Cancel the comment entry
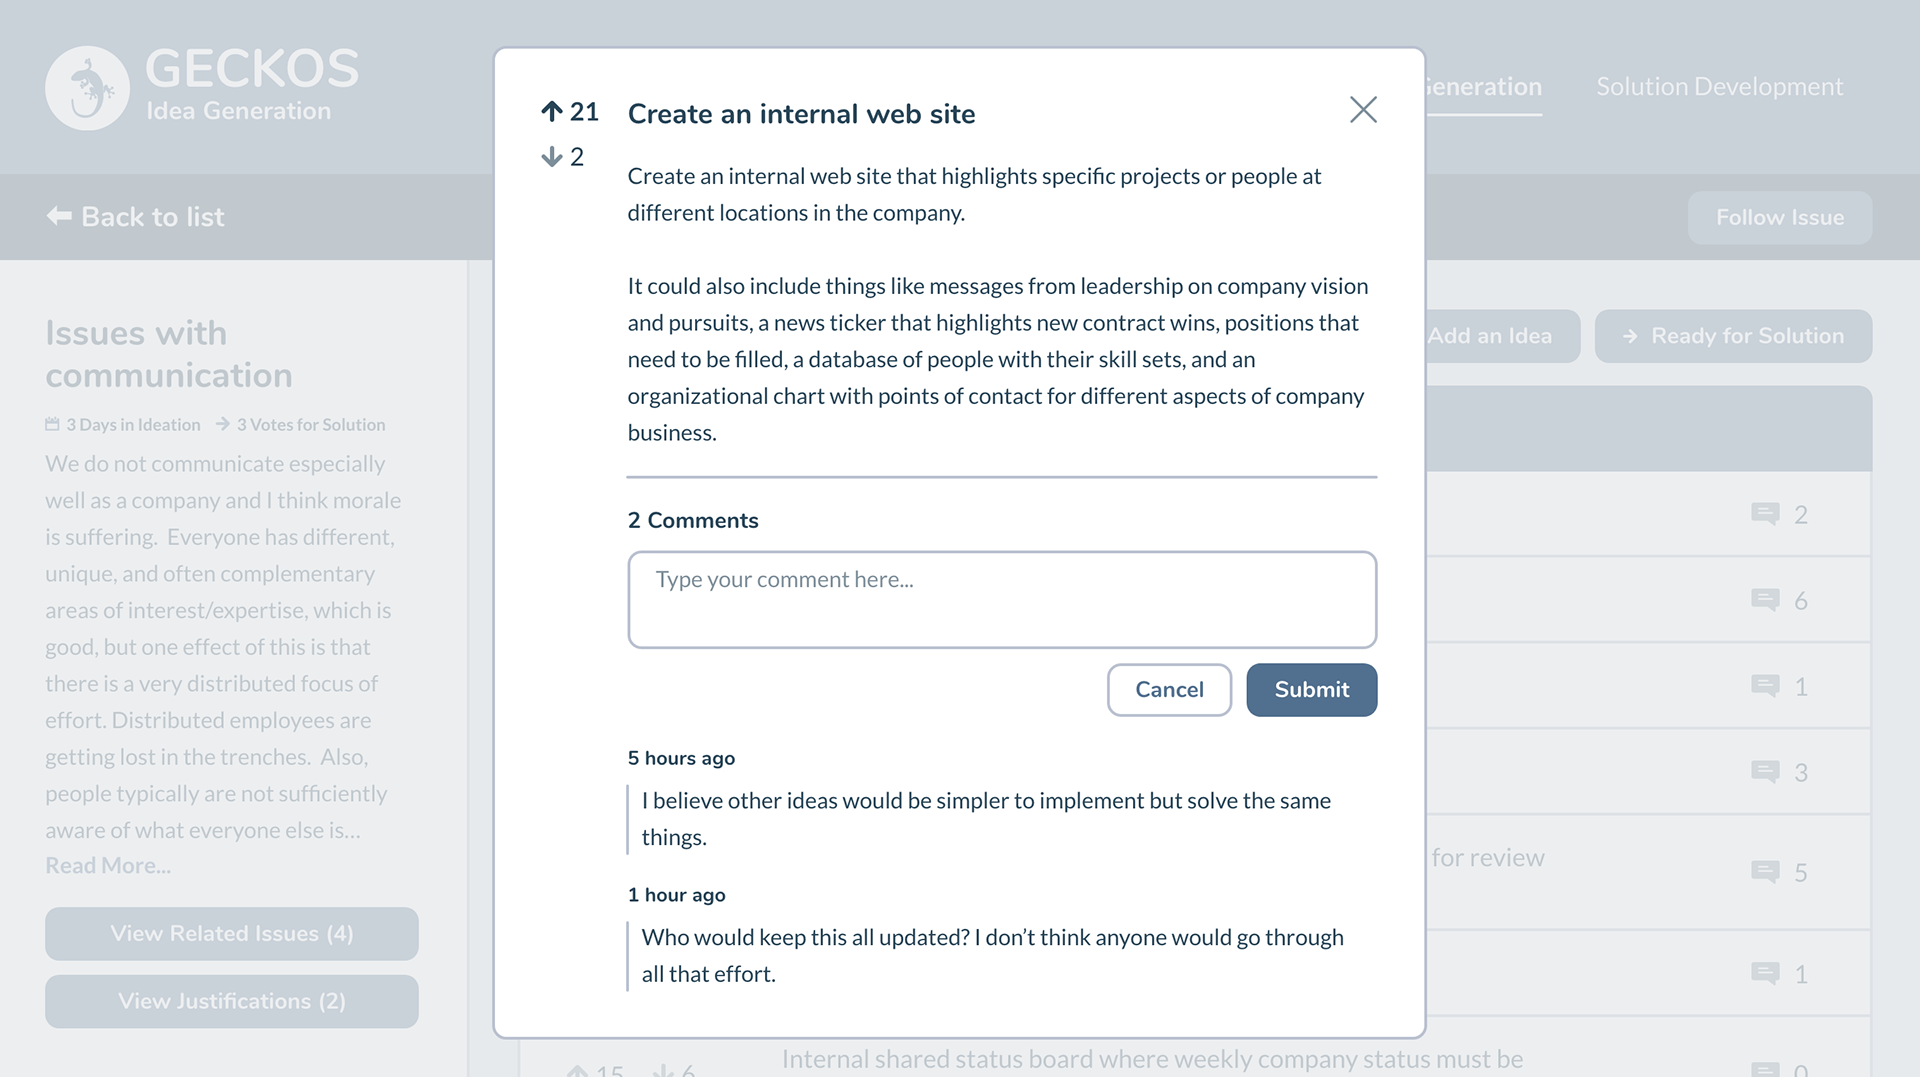This screenshot has height=1077, width=1920. pyautogui.click(x=1169, y=690)
